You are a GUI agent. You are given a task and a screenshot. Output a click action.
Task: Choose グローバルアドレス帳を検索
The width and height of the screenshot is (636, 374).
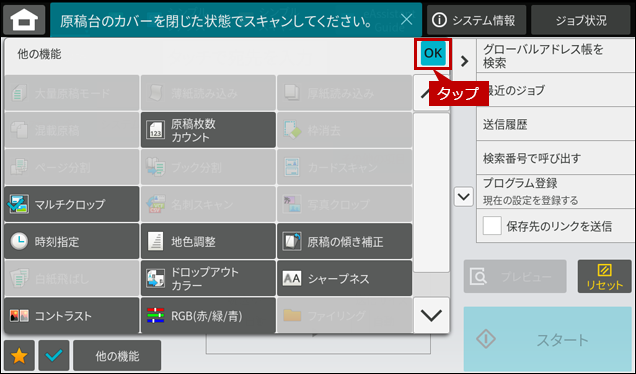point(555,56)
